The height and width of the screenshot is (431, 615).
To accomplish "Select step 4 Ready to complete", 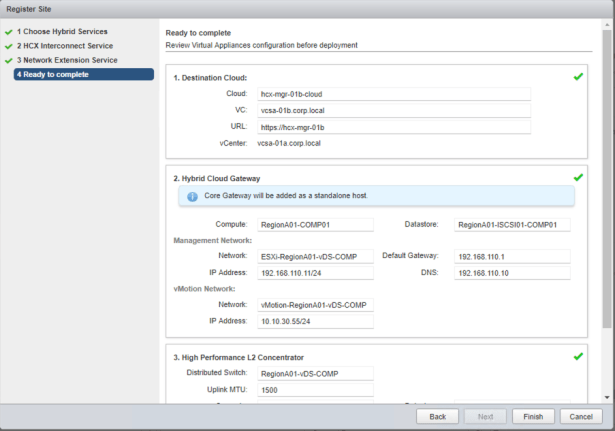I will tap(84, 75).
